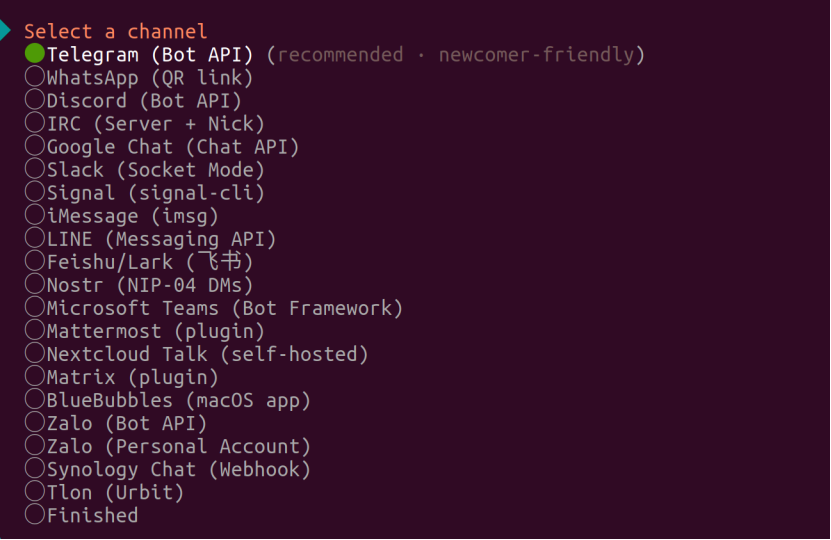
Task: Pick BlueBubbles (macOS app) channel
Action: [x=35, y=400]
